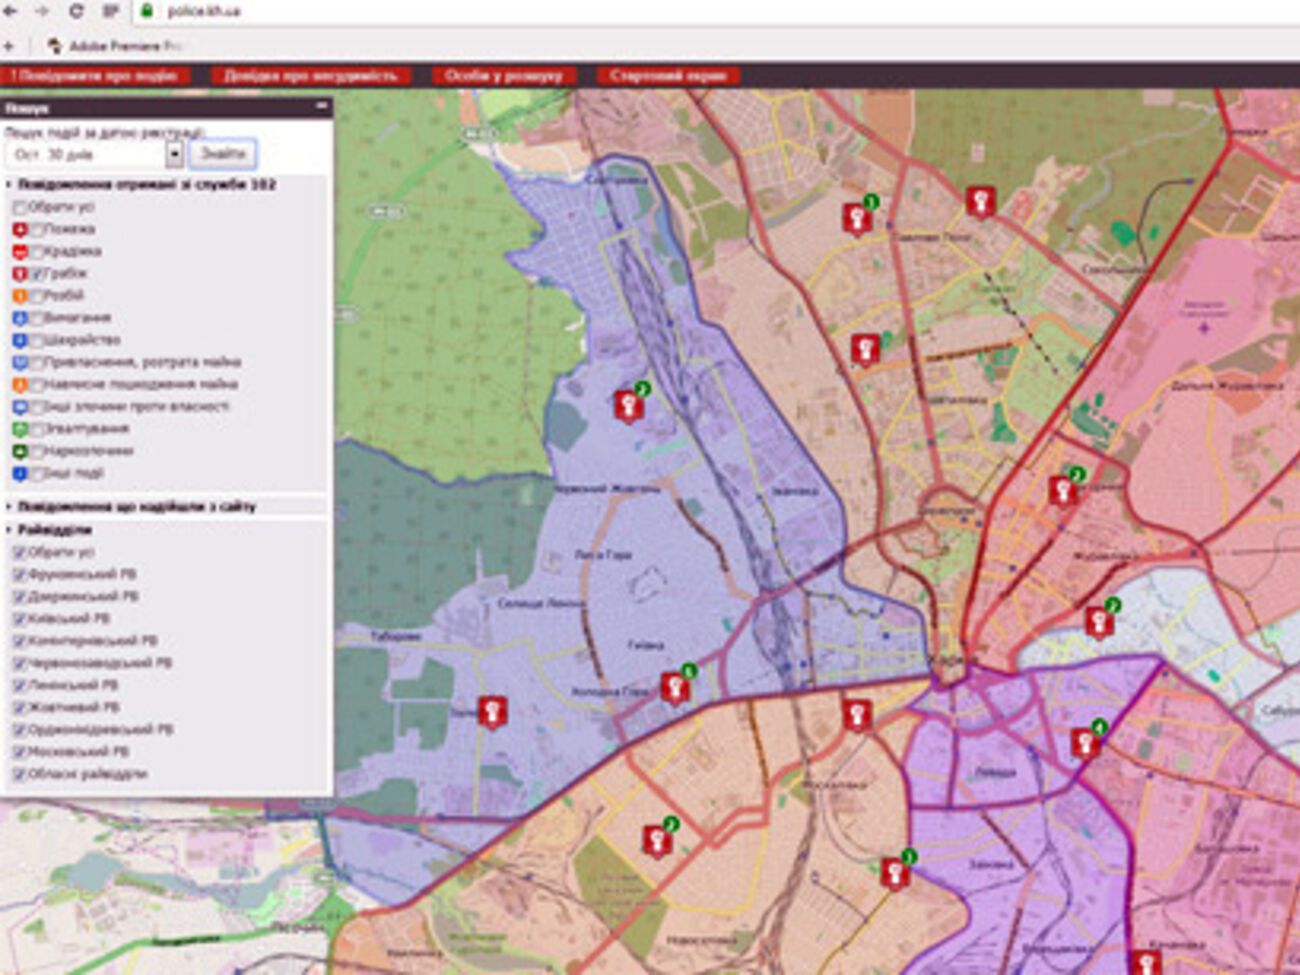This screenshot has height=975, width=1300.
Task: Expand the Повідомлення що надійшли з сайту section
Action: (x=136, y=507)
